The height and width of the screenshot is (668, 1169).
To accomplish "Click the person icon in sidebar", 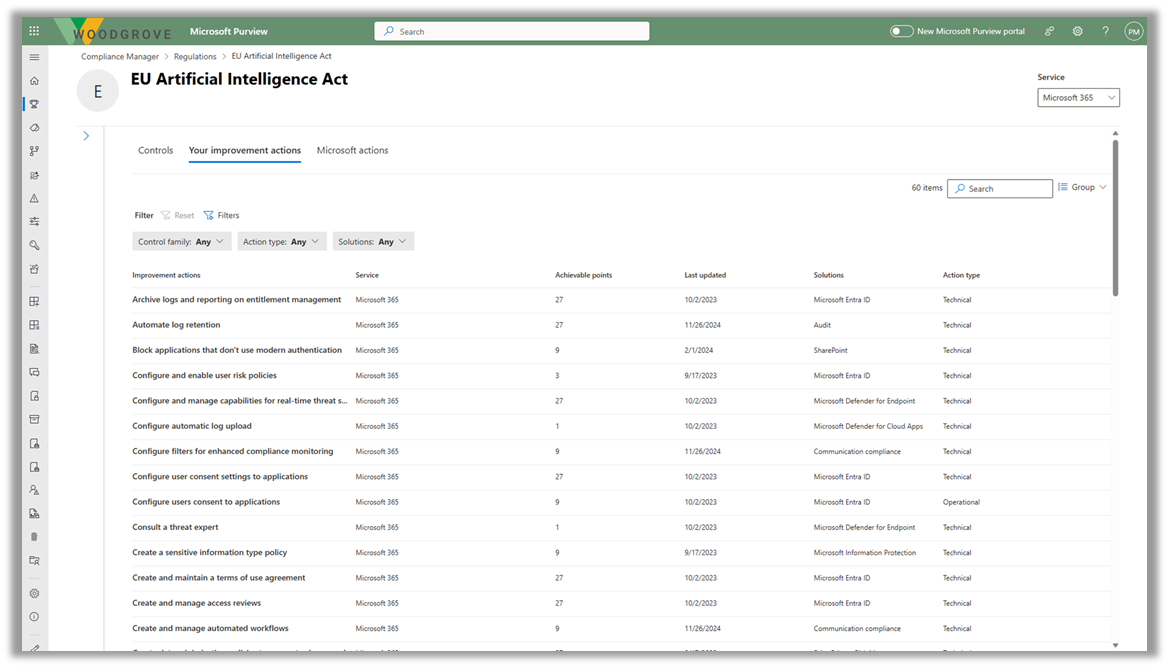I will click(x=34, y=491).
